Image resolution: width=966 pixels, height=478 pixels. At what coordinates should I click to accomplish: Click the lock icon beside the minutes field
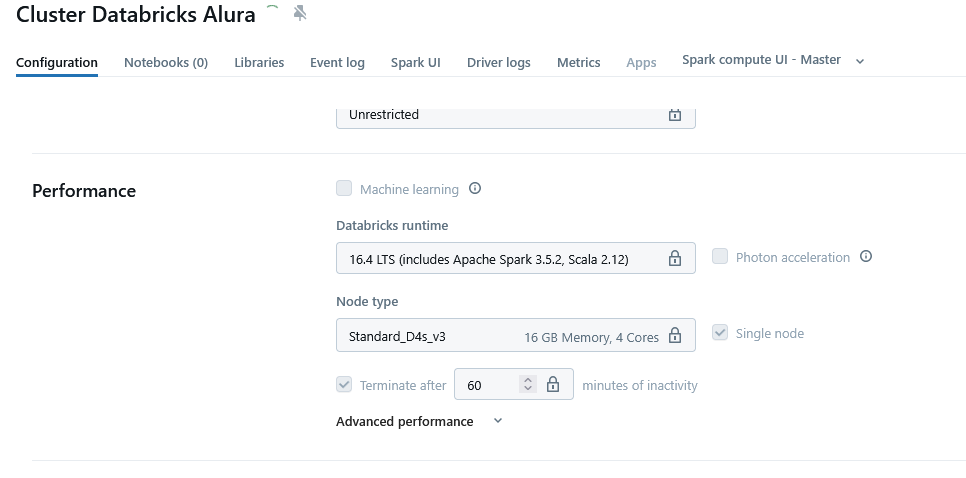point(552,385)
